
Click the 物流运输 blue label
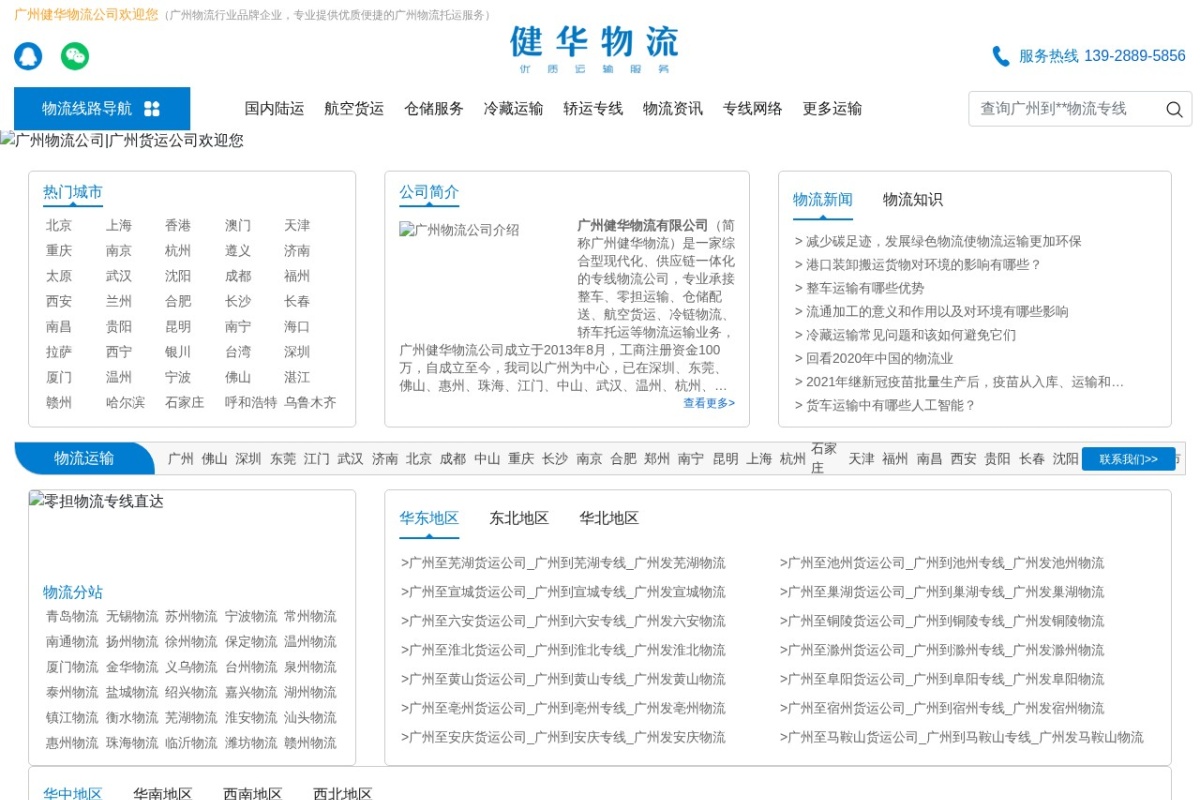(x=84, y=459)
